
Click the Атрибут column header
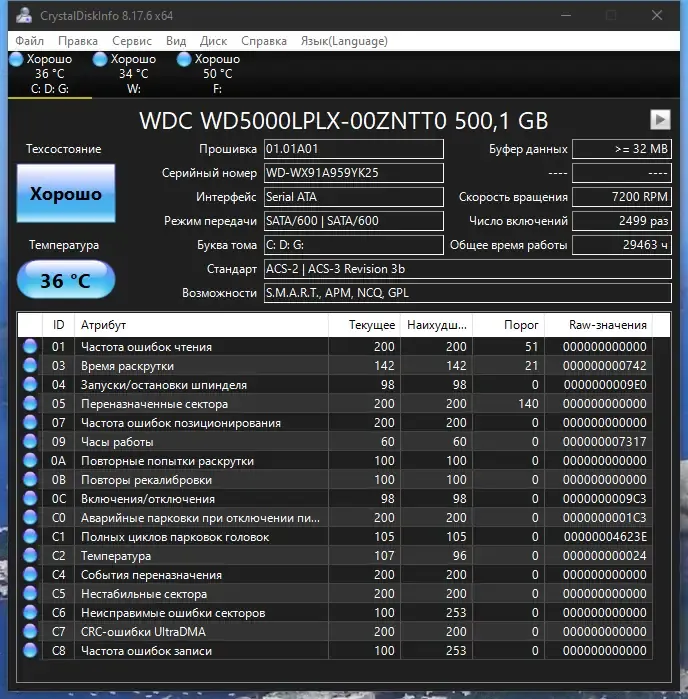[x=201, y=325]
